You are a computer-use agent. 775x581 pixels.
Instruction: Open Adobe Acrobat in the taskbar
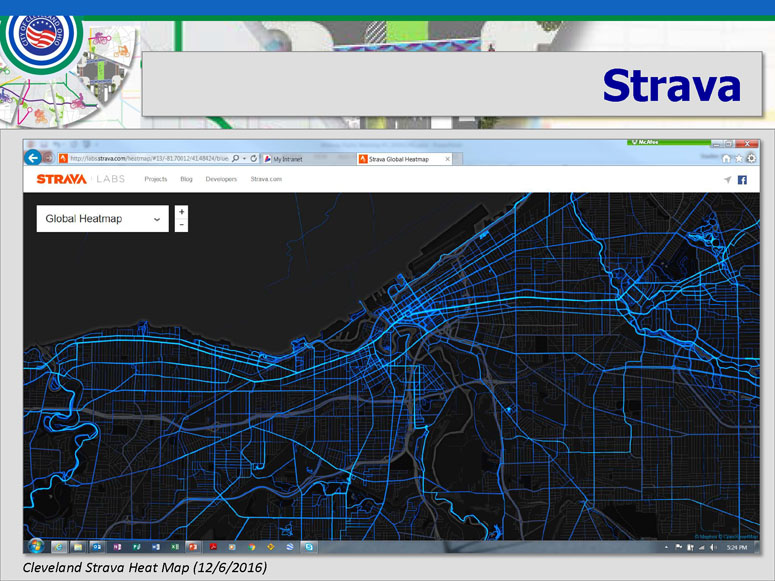(x=214, y=547)
